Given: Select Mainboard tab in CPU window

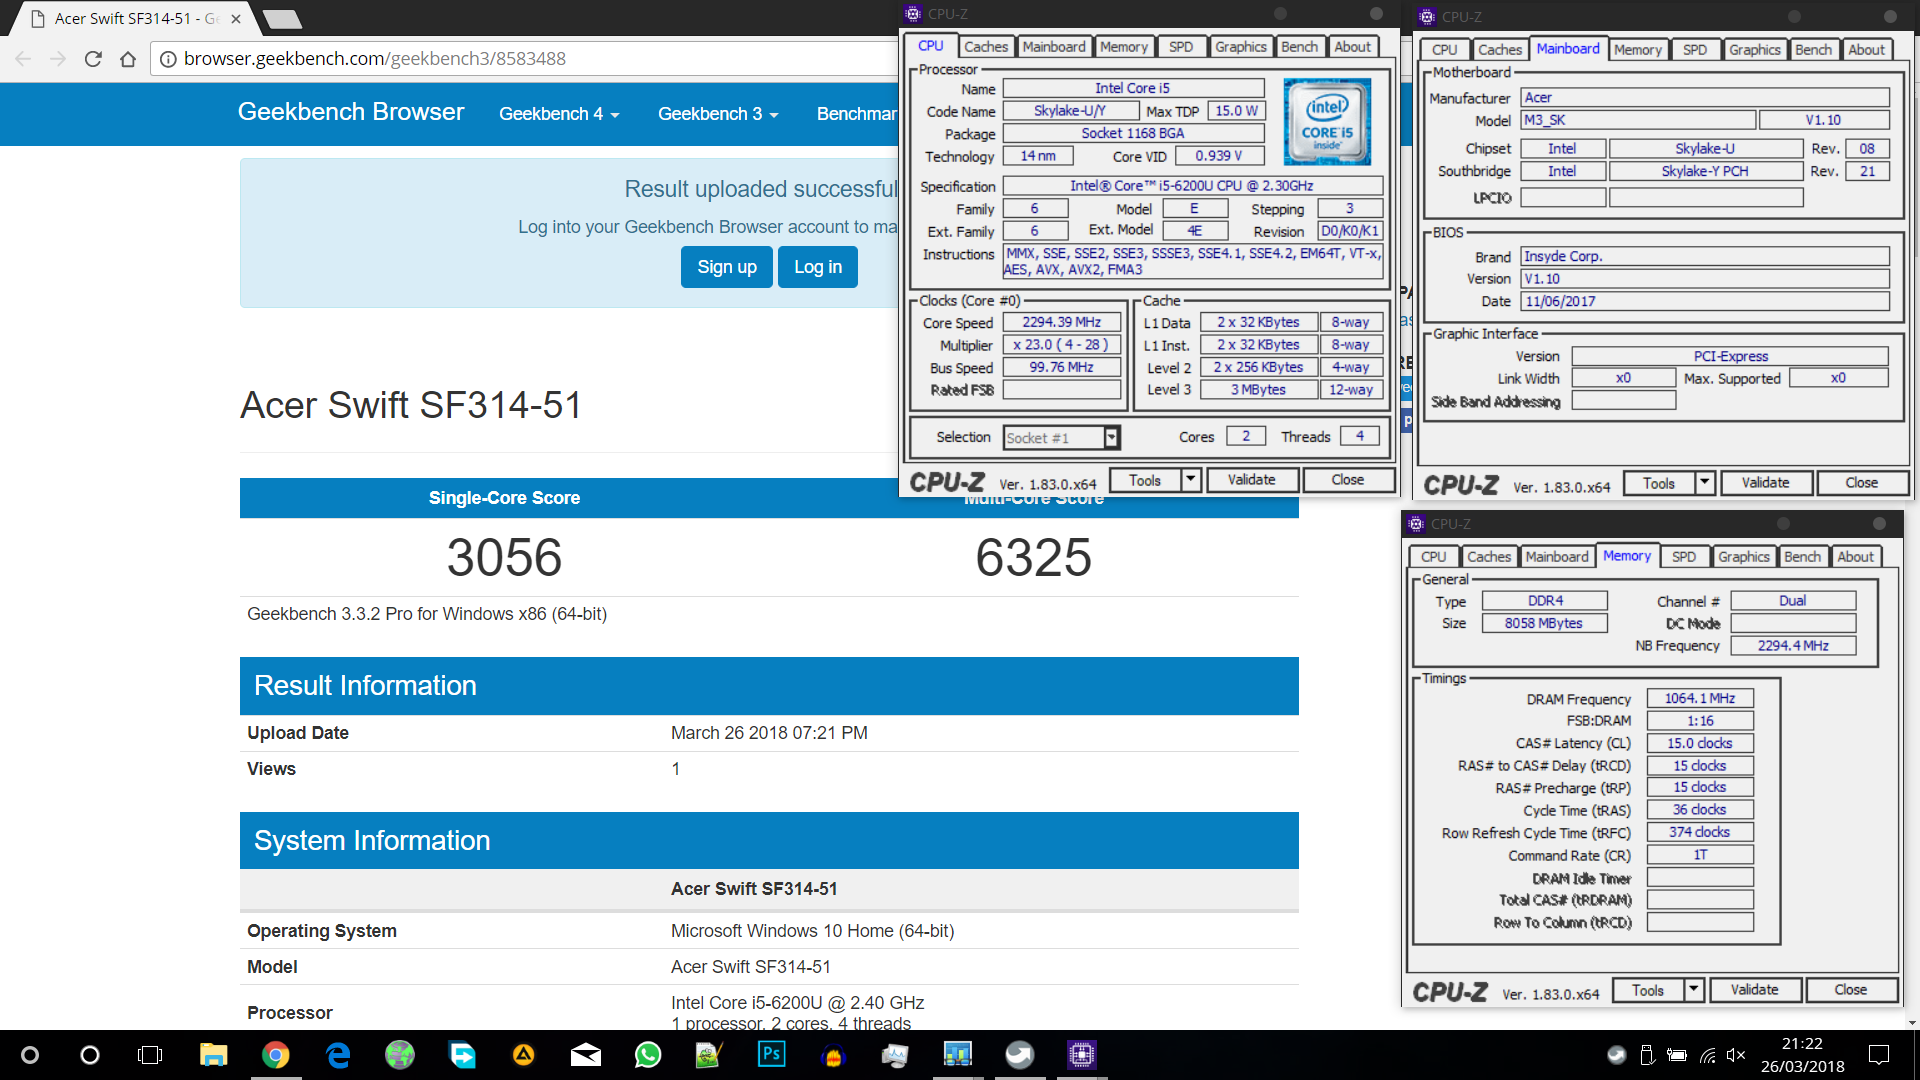Looking at the screenshot, I should 1054,47.
